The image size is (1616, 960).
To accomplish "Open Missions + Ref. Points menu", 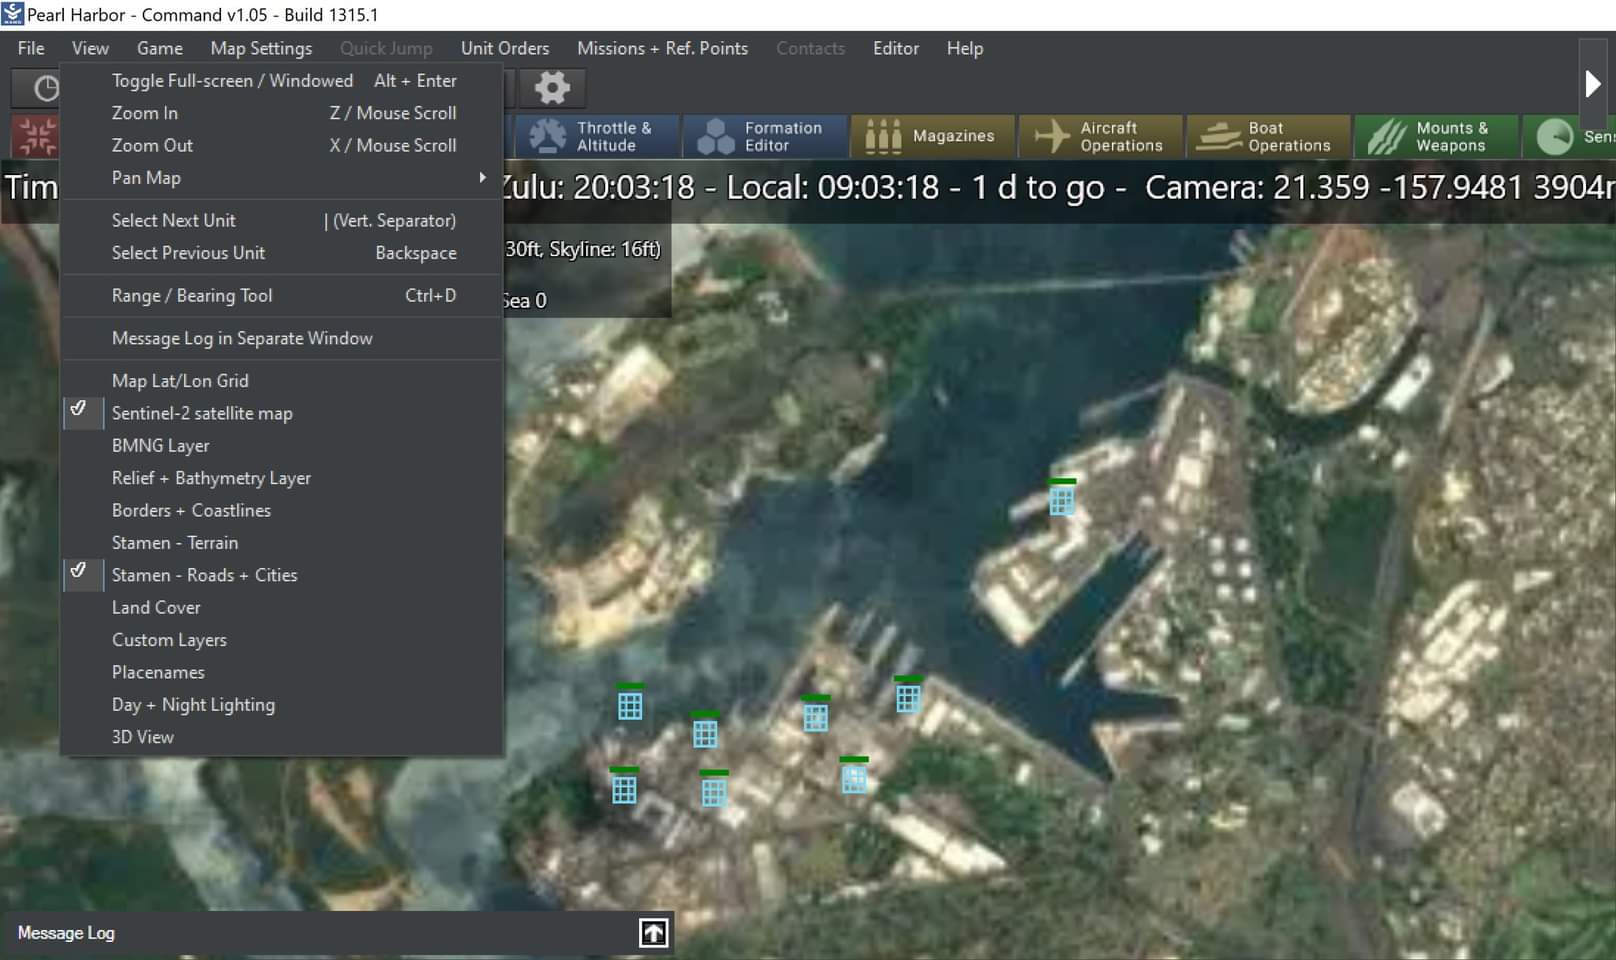I will coord(662,48).
